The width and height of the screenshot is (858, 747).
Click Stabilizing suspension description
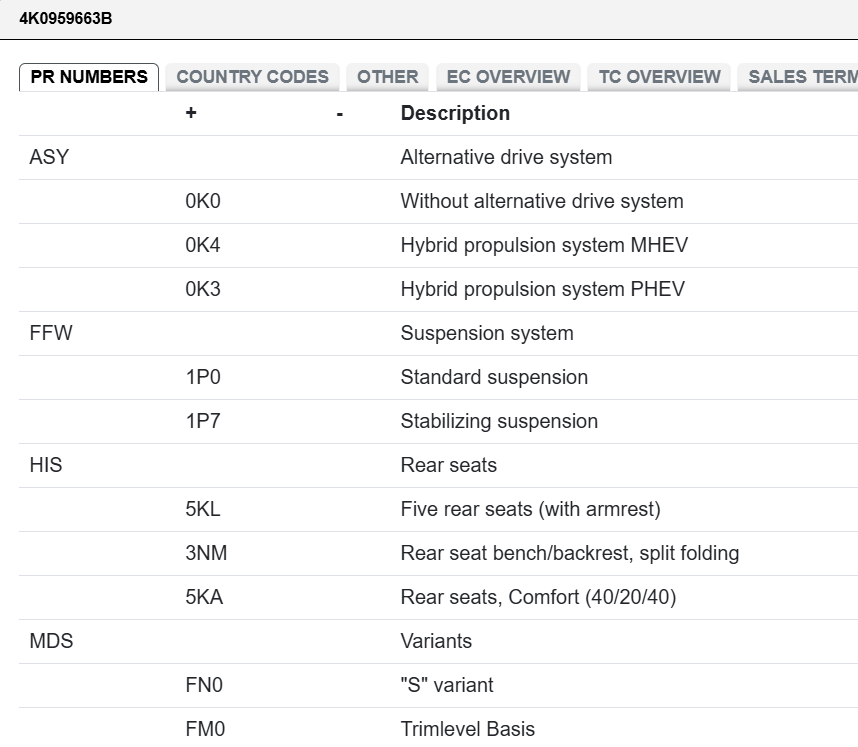pos(499,421)
